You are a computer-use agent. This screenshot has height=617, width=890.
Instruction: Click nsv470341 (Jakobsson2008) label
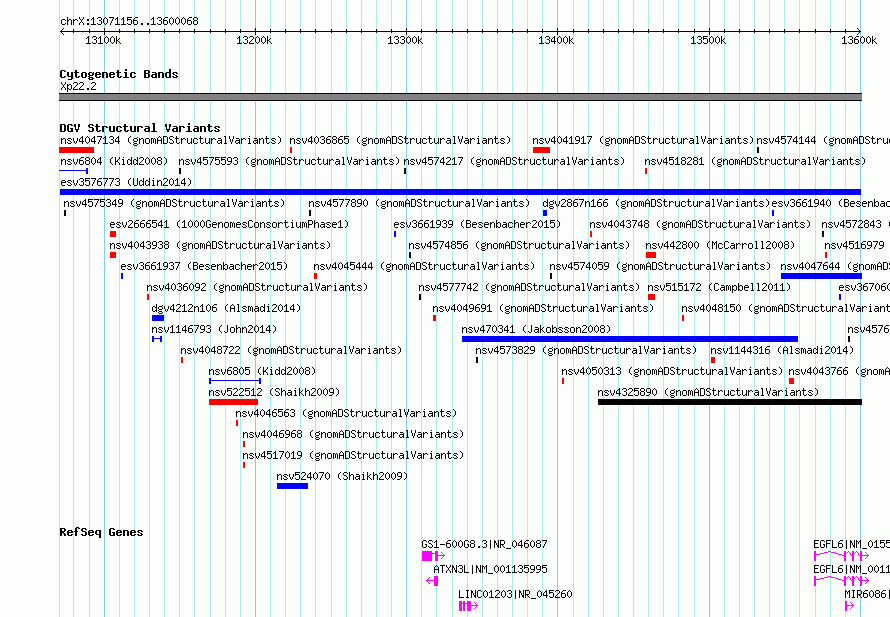coord(536,329)
